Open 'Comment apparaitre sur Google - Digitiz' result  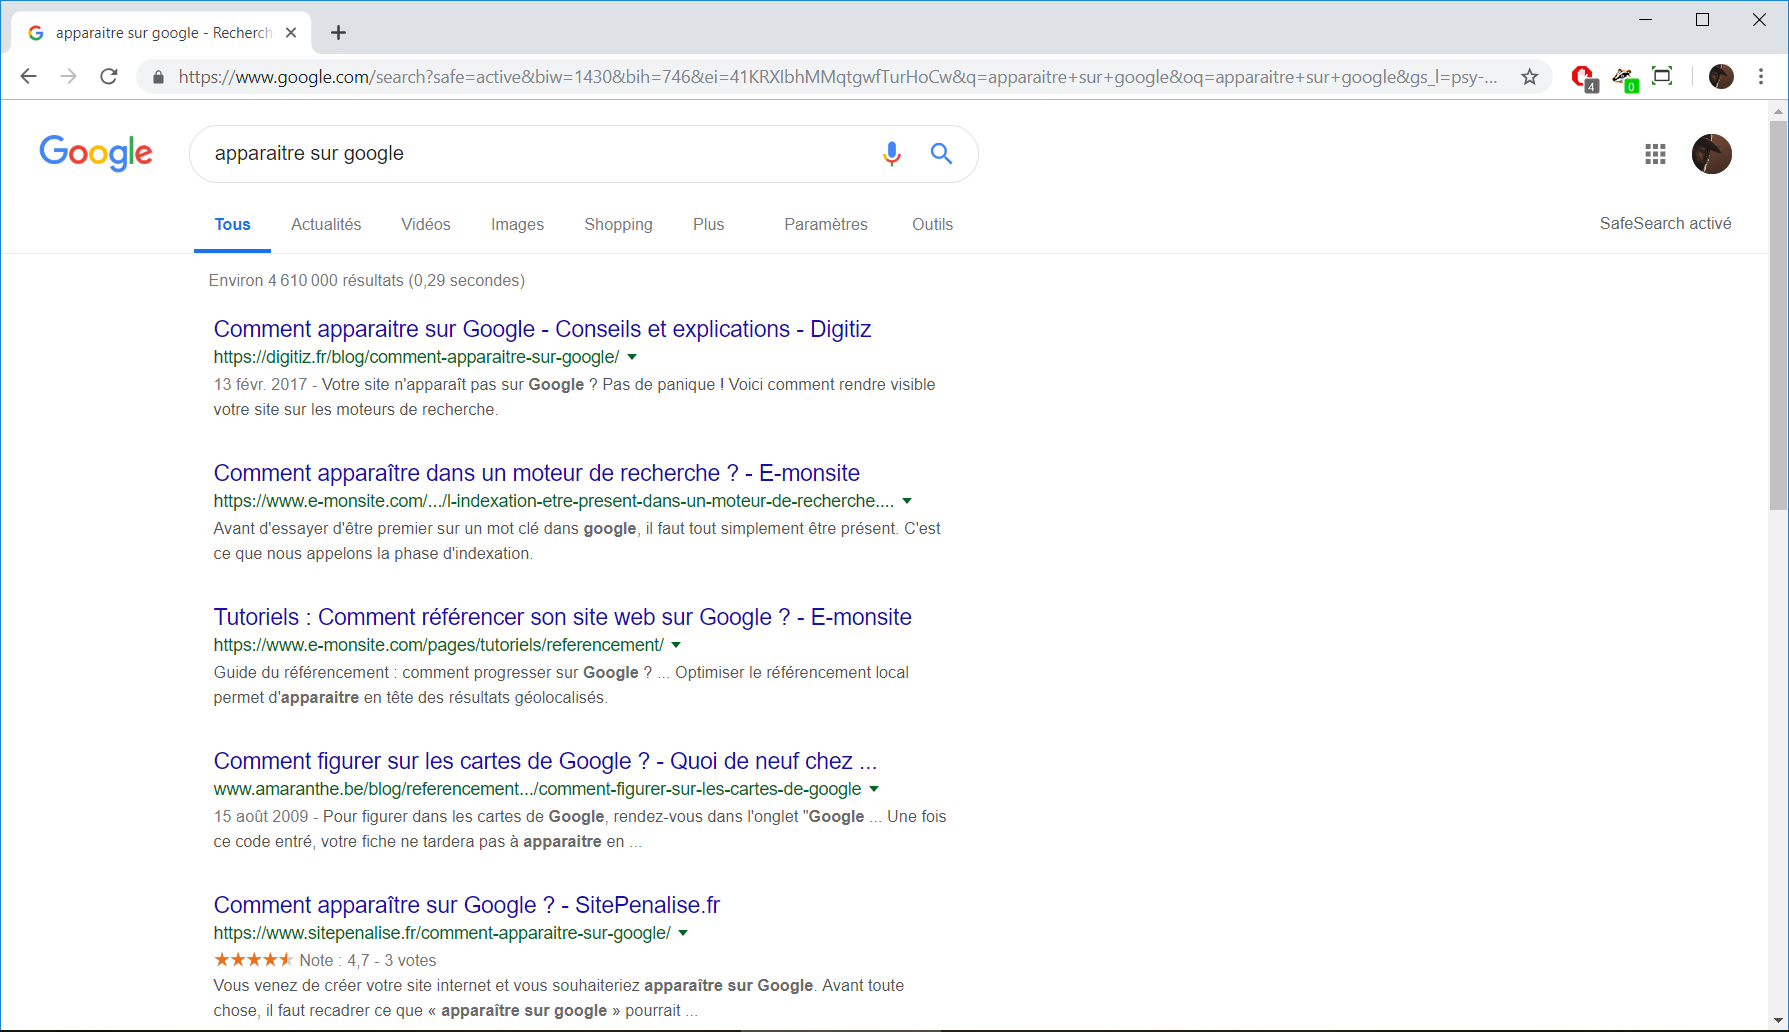[542, 329]
